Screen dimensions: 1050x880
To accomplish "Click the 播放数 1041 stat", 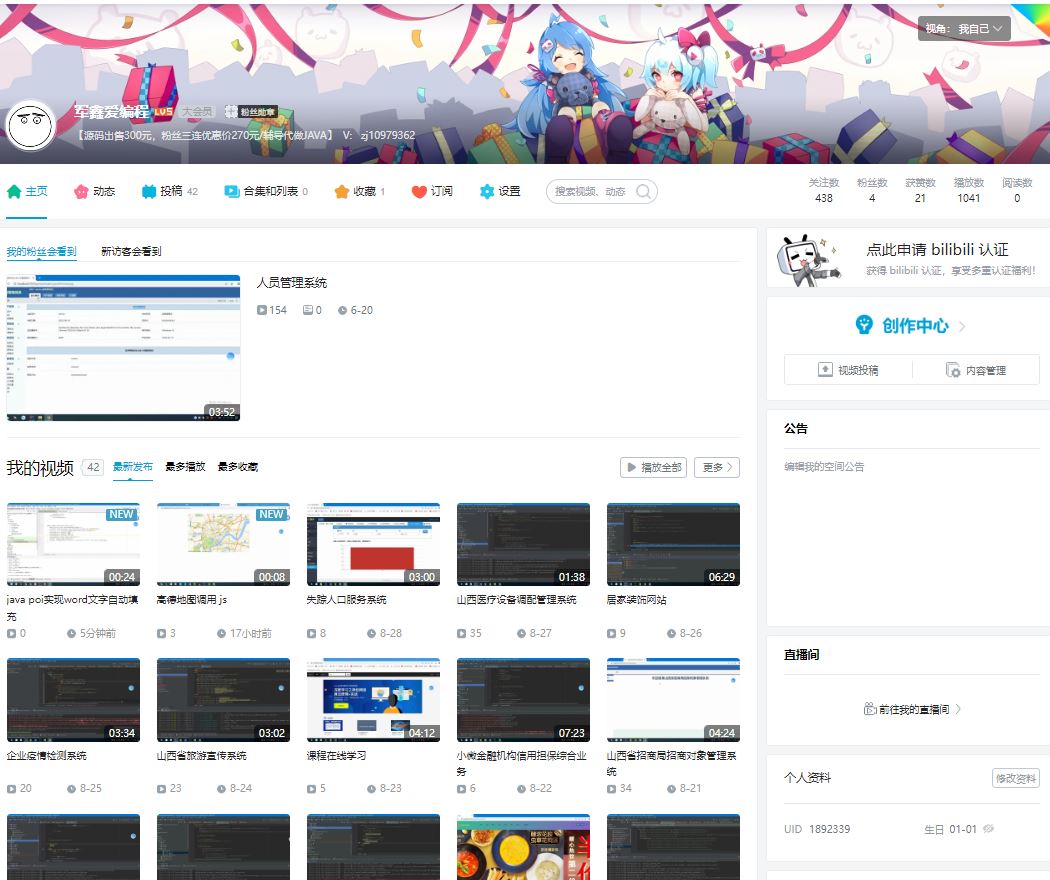I will 968,191.
